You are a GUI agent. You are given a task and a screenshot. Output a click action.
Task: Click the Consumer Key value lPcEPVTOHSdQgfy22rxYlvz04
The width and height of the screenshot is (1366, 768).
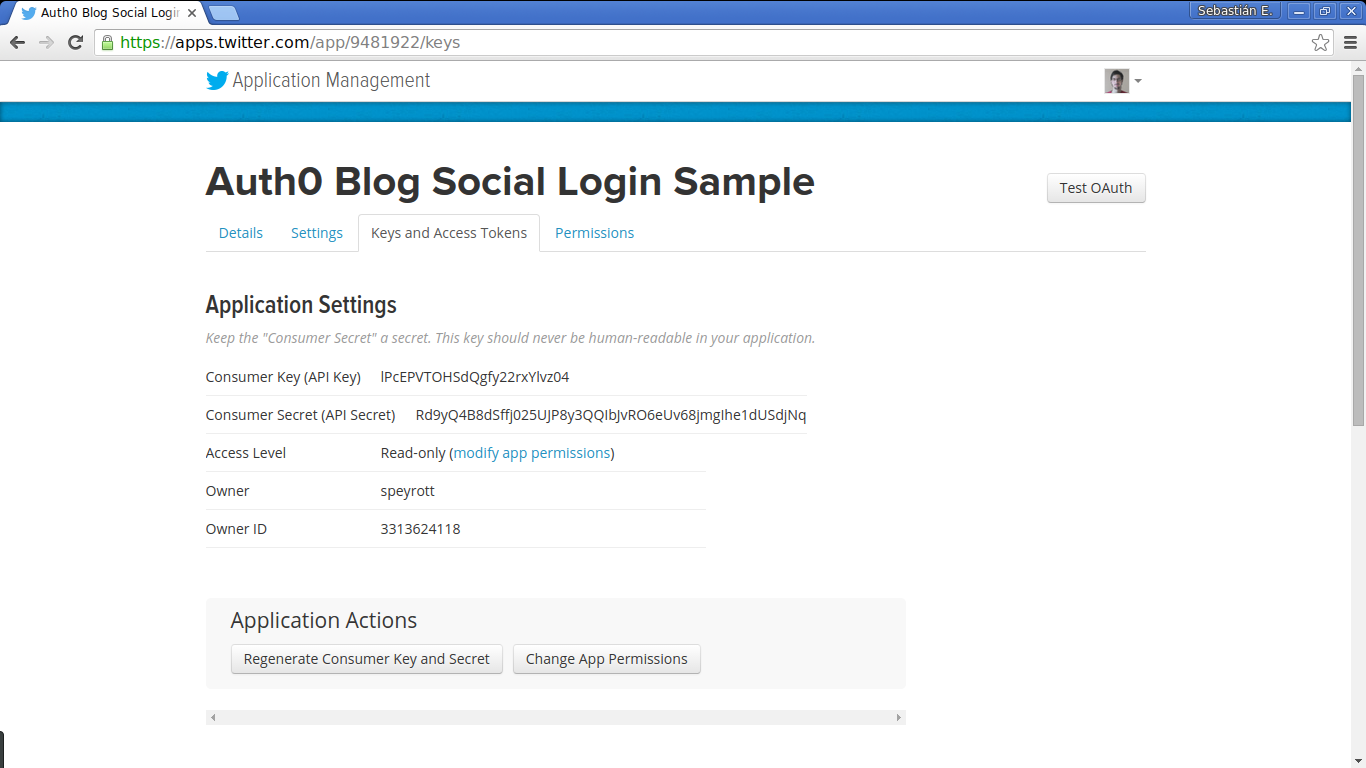[x=475, y=377]
